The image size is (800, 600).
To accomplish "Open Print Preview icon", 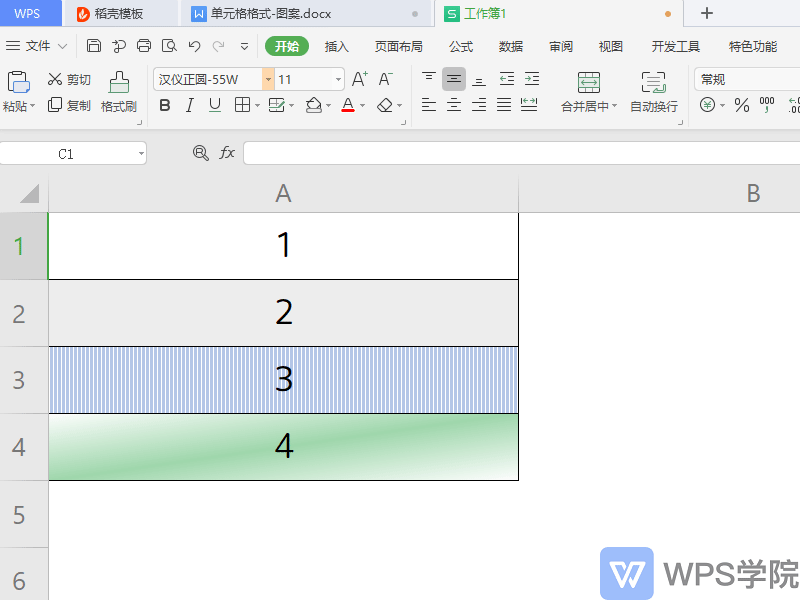I will [x=169, y=46].
